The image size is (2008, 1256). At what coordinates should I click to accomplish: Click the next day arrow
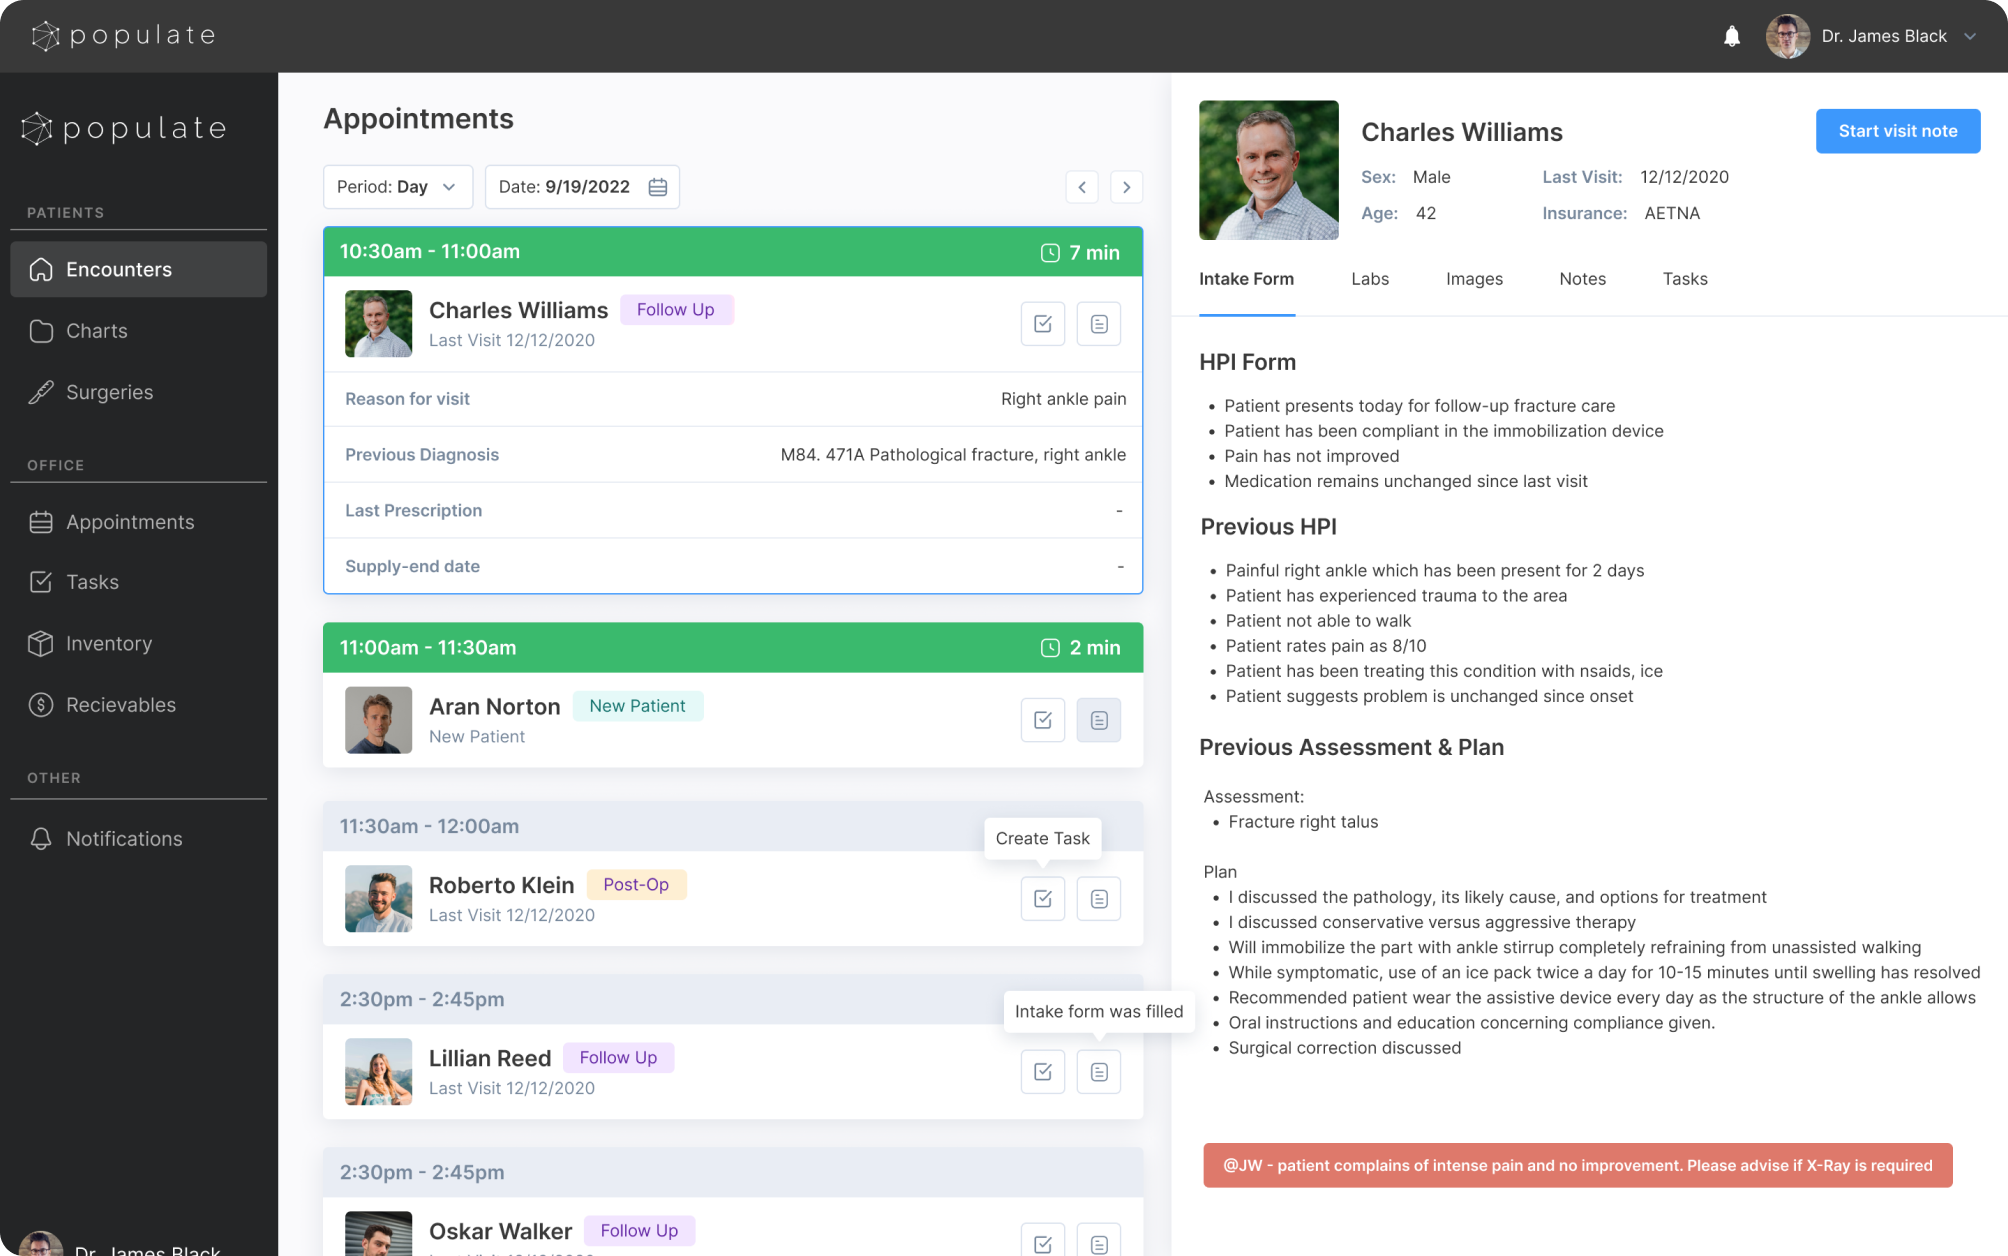click(1126, 186)
